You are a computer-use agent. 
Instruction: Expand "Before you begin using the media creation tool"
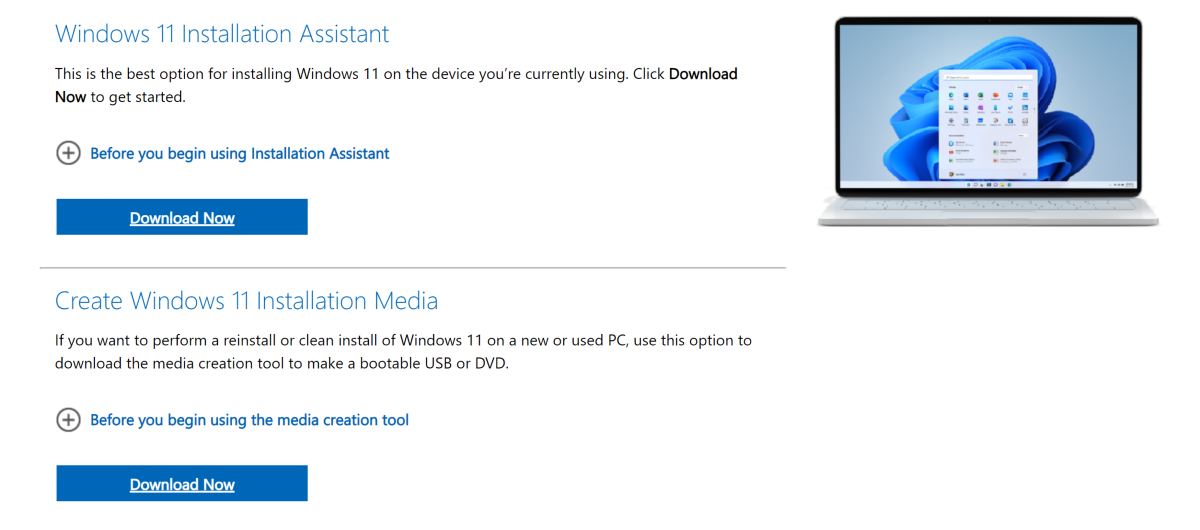(249, 420)
